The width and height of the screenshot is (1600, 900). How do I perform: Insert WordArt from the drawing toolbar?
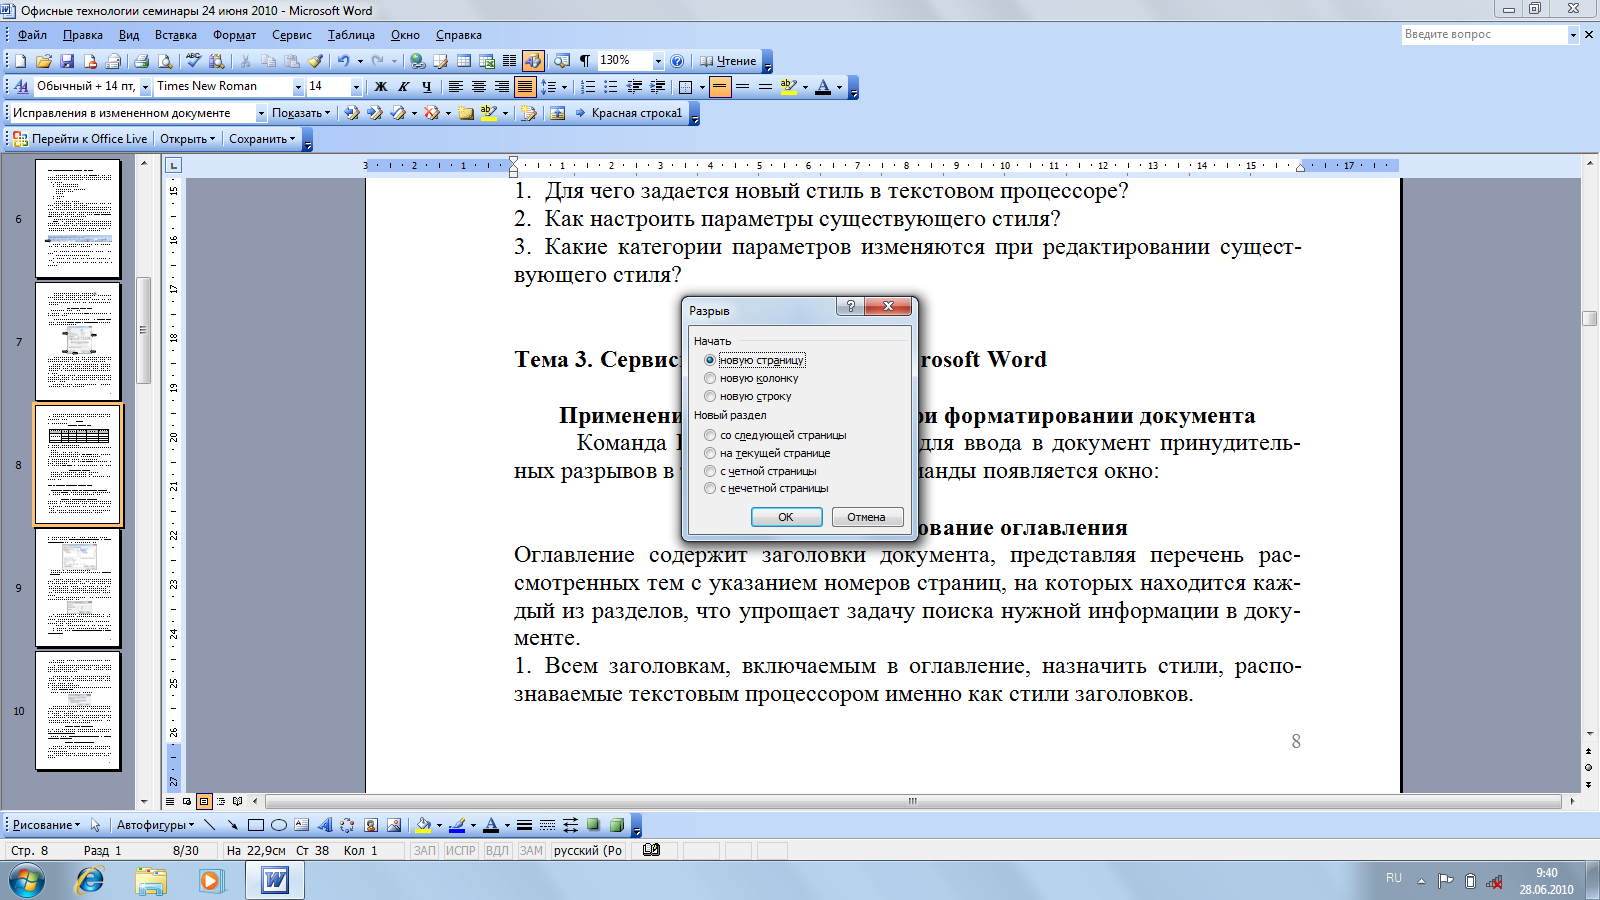324,825
